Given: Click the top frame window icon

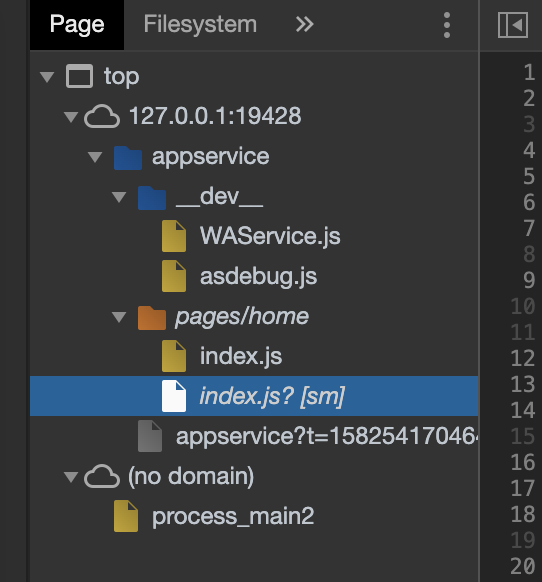Looking at the screenshot, I should pos(79,76).
